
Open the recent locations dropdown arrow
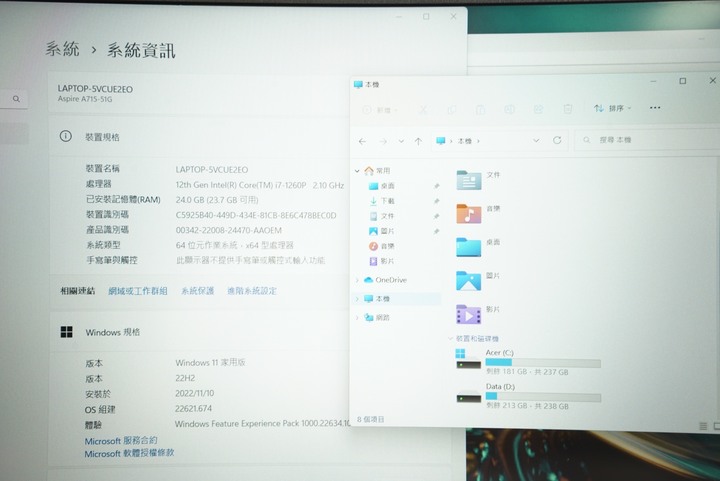[x=401, y=141]
